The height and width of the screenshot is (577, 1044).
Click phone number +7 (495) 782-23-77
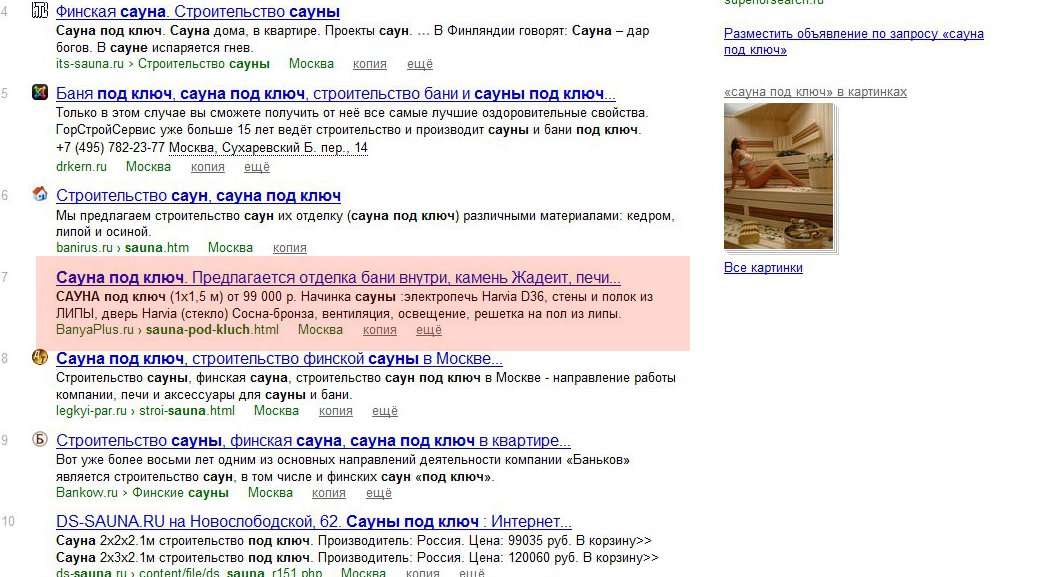[111, 148]
